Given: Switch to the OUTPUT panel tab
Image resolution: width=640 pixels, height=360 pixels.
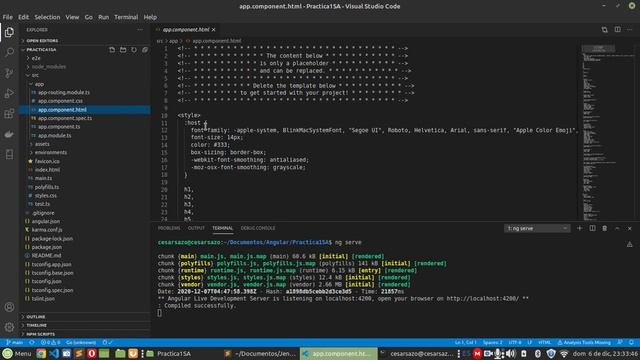Looking at the screenshot, I should (196, 228).
